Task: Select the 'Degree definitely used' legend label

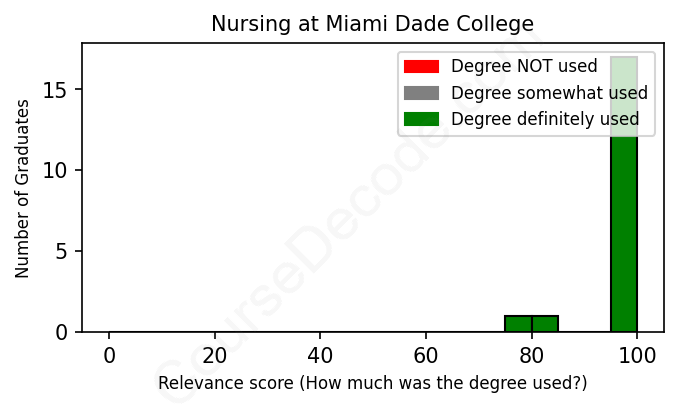Action: pyautogui.click(x=545, y=120)
